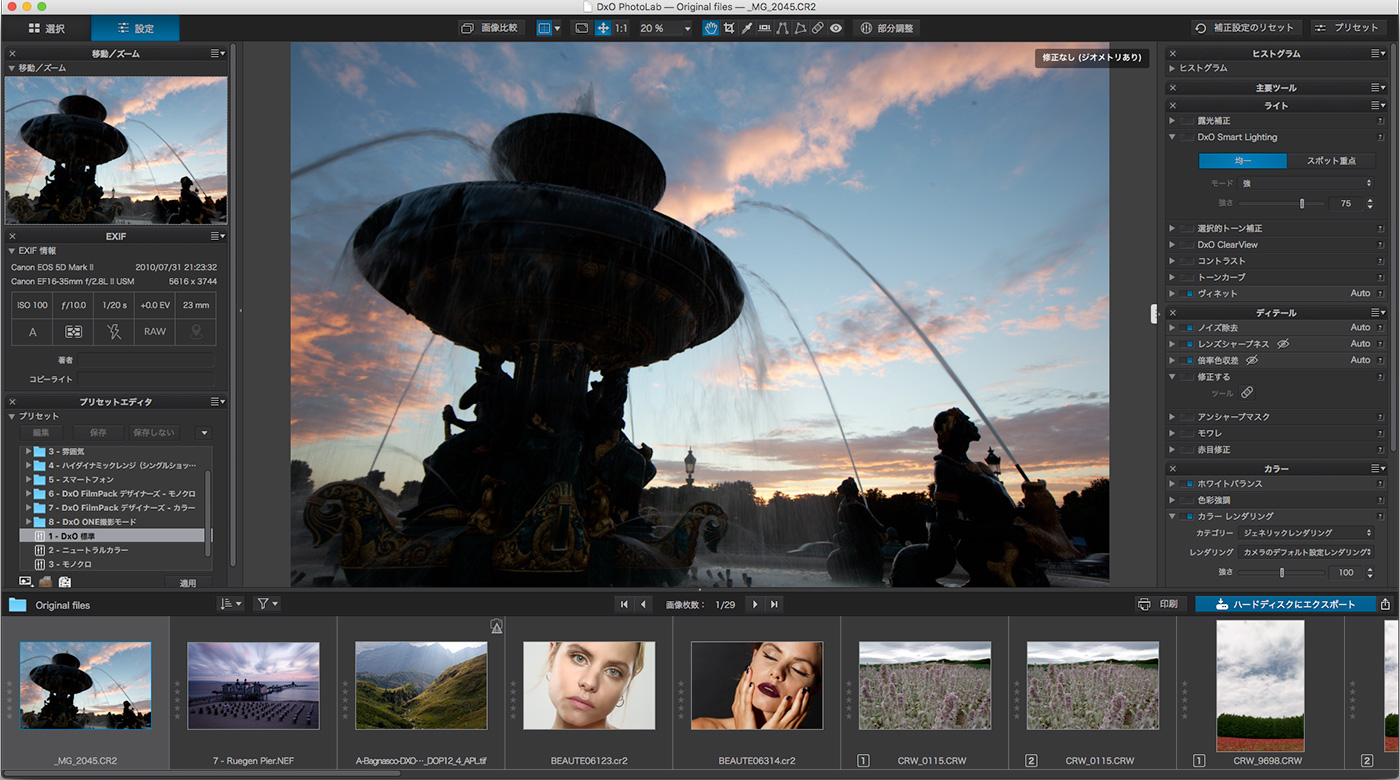
Task: Go to next image with the forward arrow
Action: tap(755, 604)
